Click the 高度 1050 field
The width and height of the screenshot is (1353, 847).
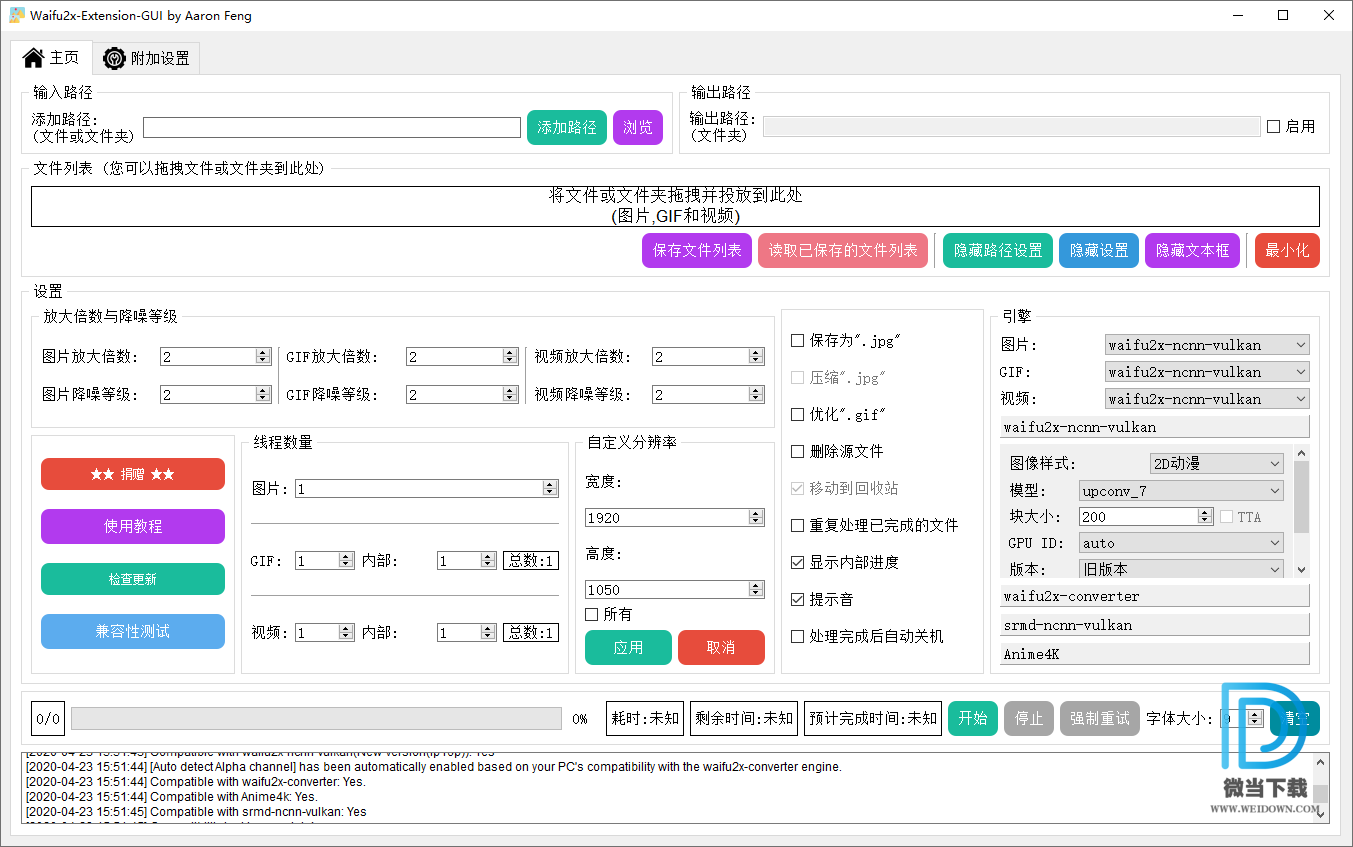(675, 589)
